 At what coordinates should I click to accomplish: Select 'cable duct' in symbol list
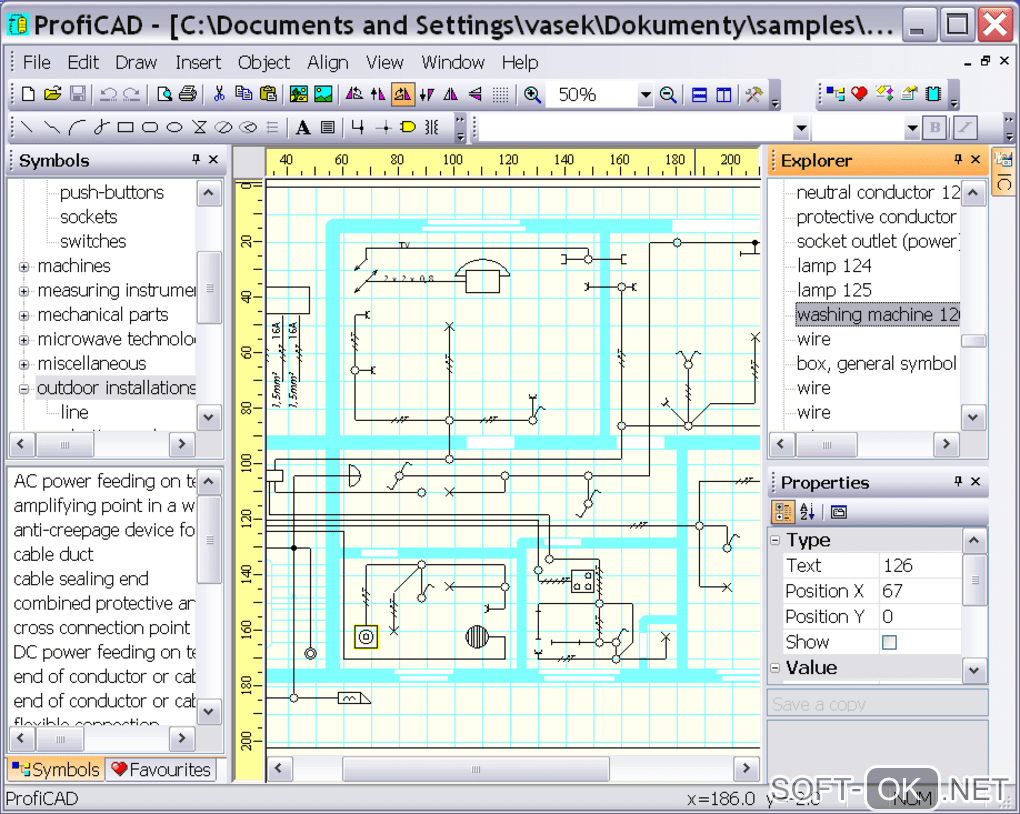[53, 554]
